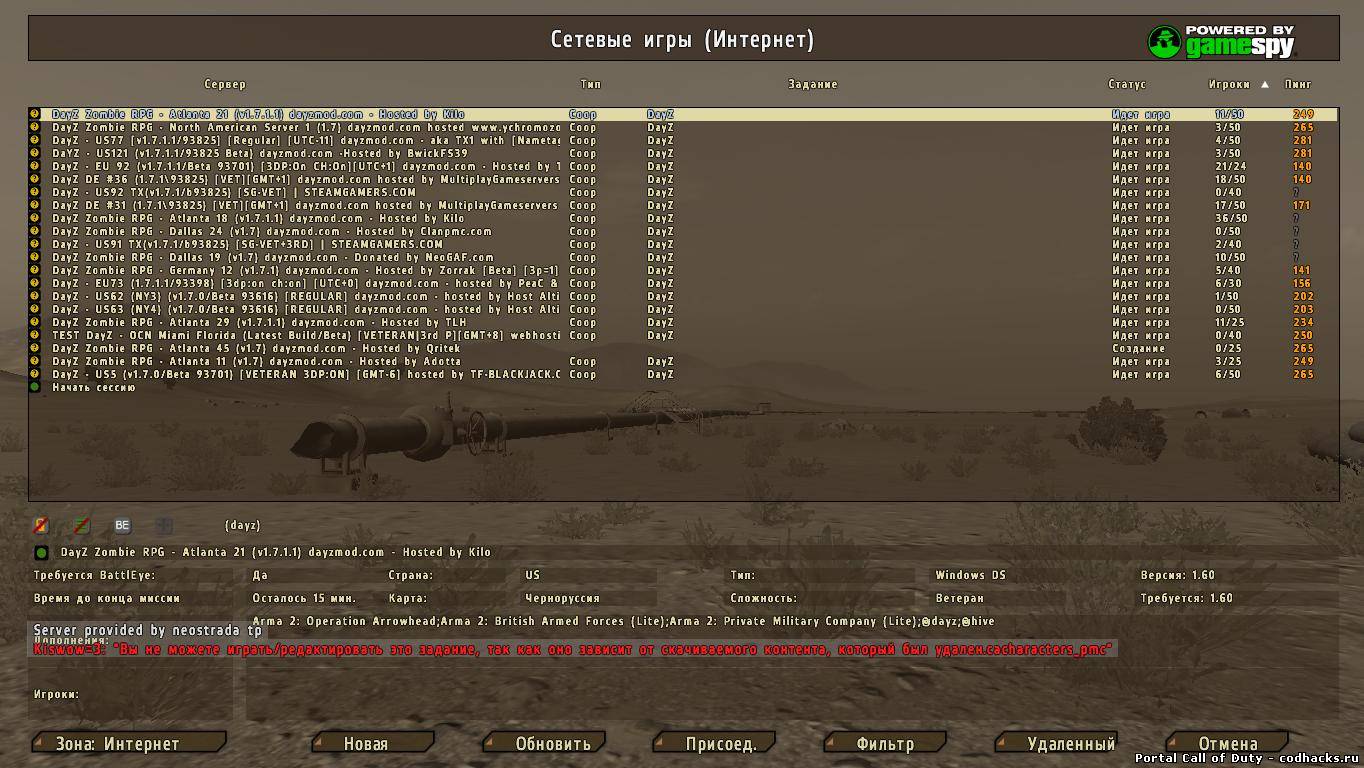The height and width of the screenshot is (768, 1364).
Task: Select US91 TX STEAMGAMERS.COM server row
Action: tap(683, 245)
